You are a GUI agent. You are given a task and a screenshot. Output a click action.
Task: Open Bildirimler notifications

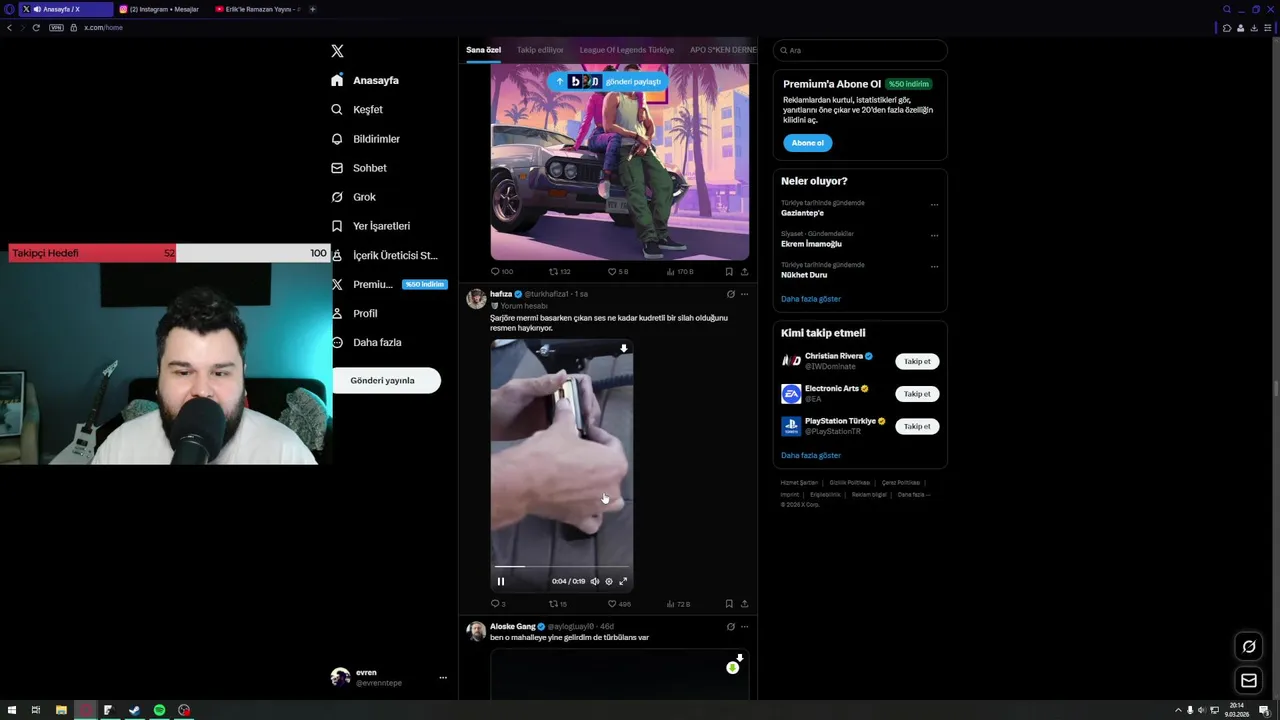(365, 139)
